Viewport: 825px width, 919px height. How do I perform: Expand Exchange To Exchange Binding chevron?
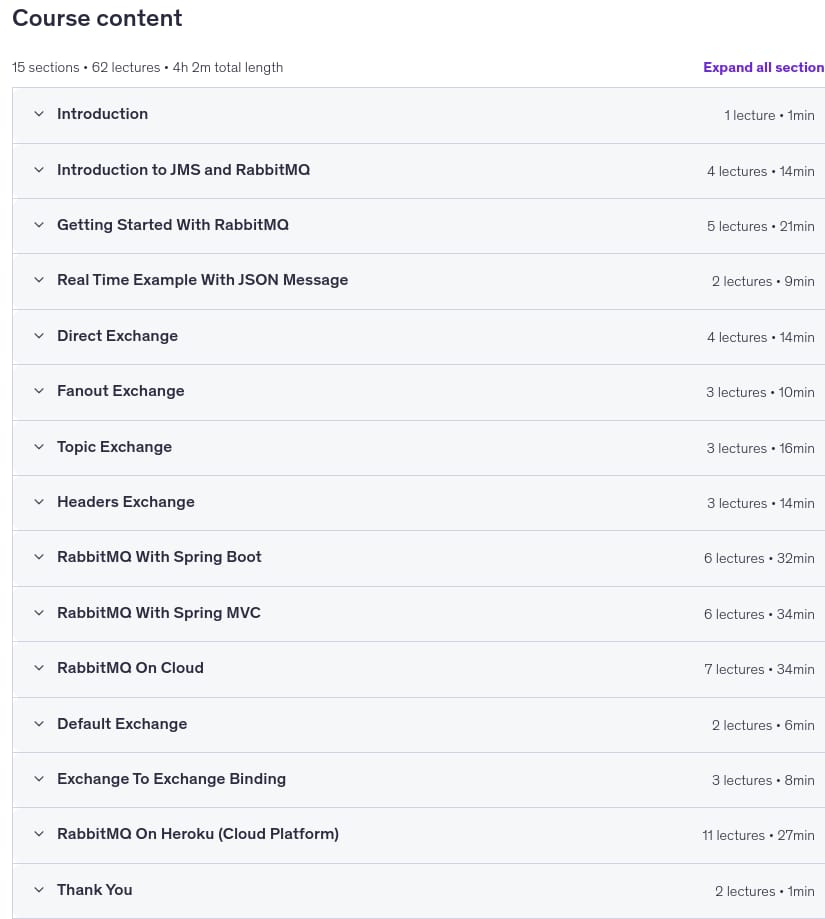coord(39,779)
